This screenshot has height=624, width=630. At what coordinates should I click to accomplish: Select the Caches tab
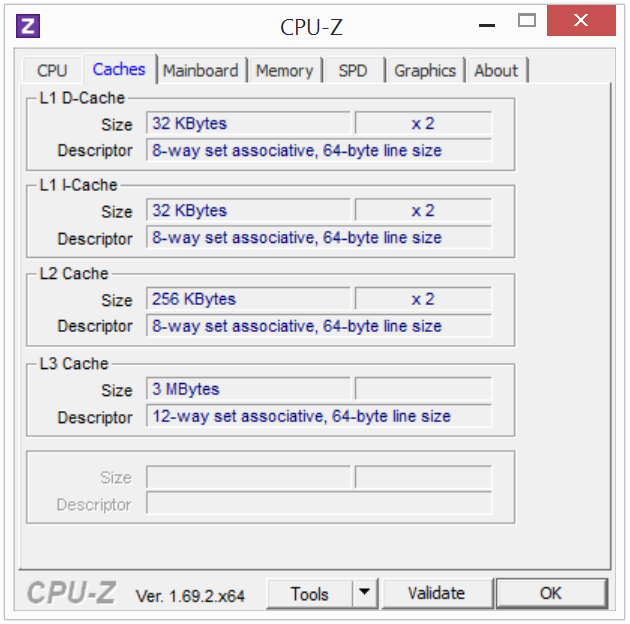[x=119, y=69]
